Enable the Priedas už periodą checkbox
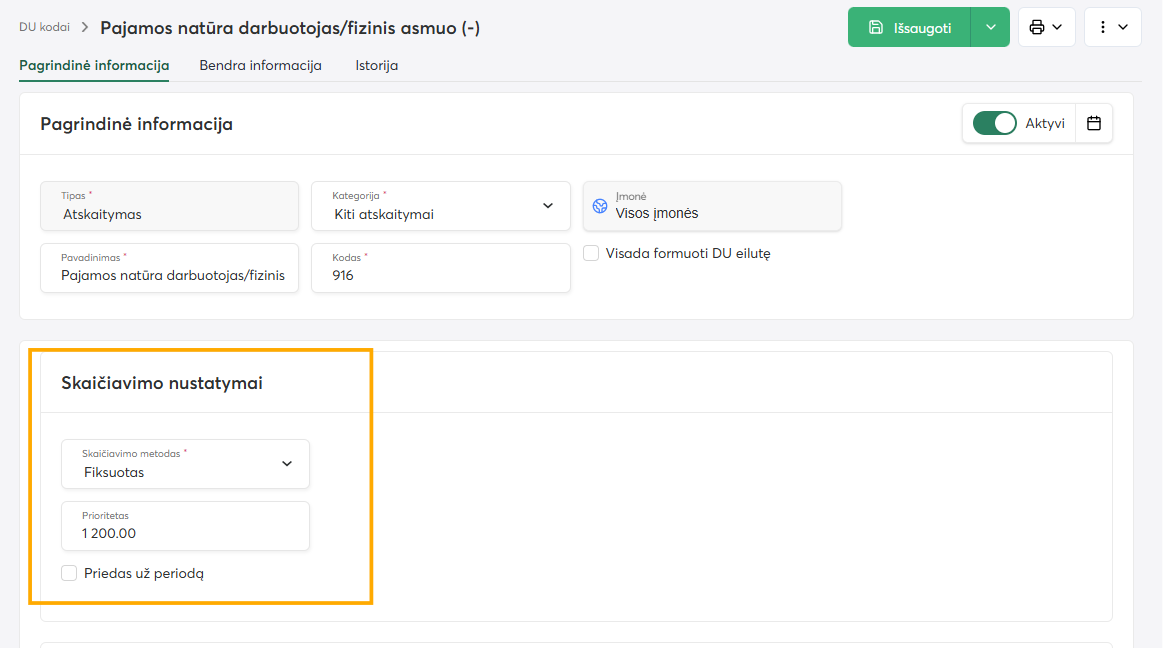1163x648 pixels. click(69, 573)
